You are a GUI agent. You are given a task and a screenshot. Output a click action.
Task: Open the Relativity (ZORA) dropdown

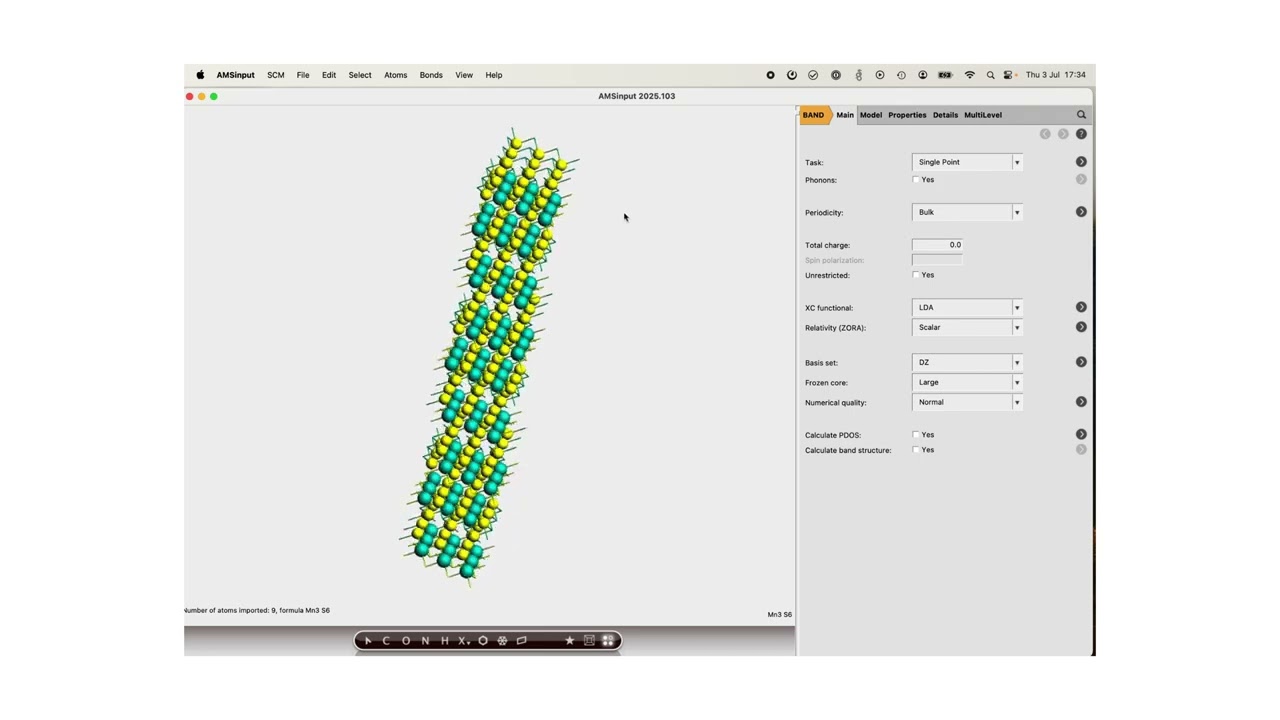point(967,327)
